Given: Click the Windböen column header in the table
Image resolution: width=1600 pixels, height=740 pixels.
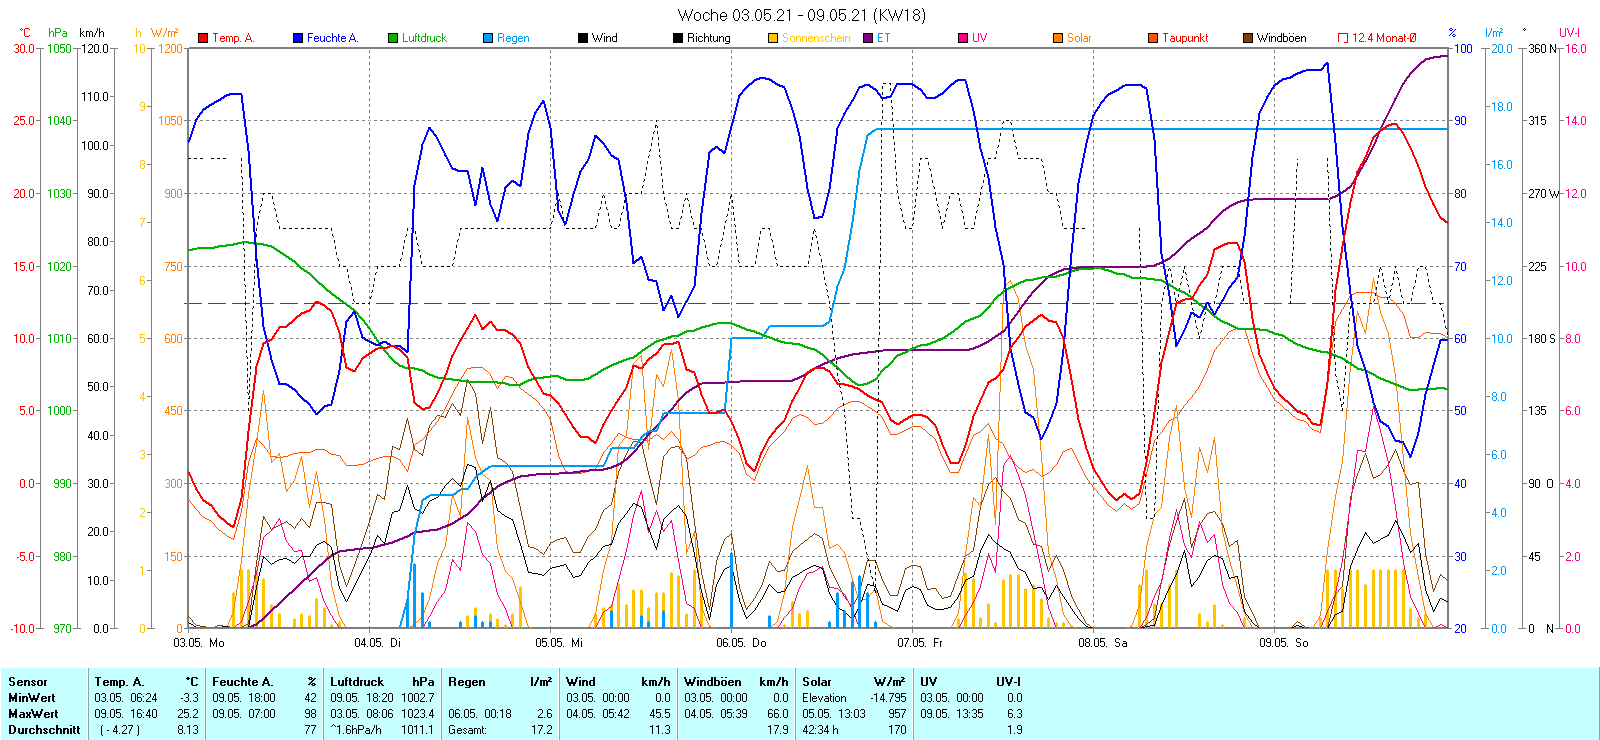Looking at the screenshot, I should (x=713, y=682).
